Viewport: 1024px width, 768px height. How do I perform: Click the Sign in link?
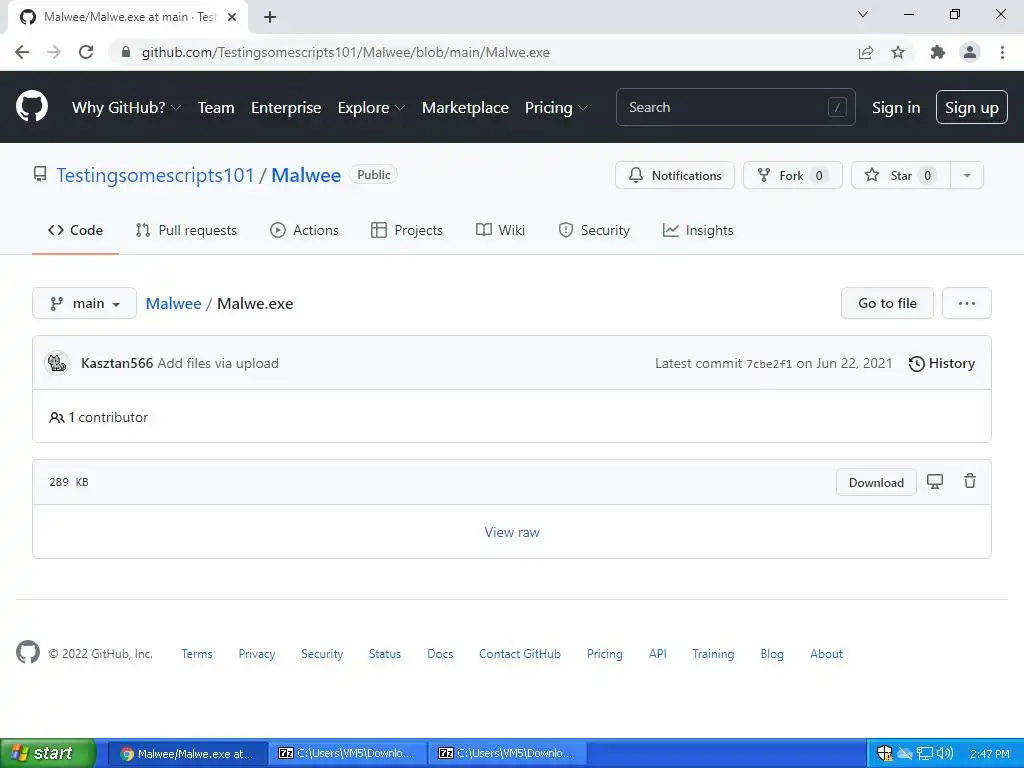point(896,107)
